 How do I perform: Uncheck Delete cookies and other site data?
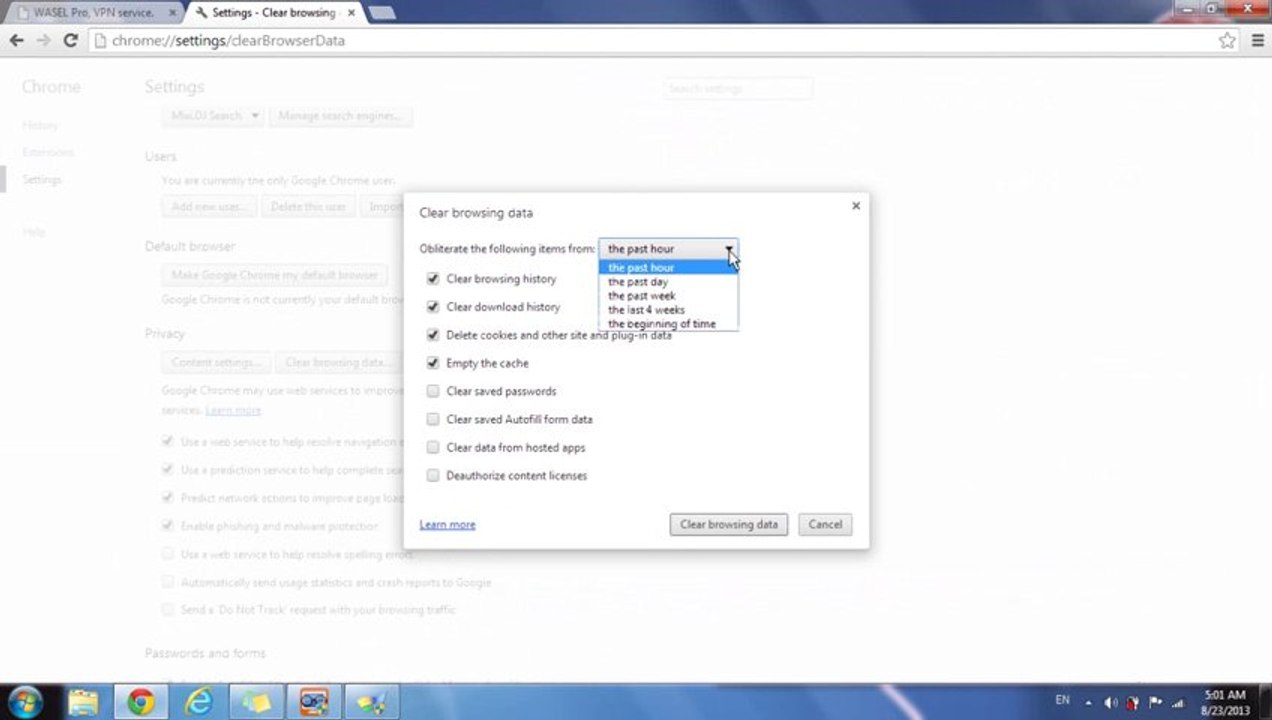click(x=433, y=335)
